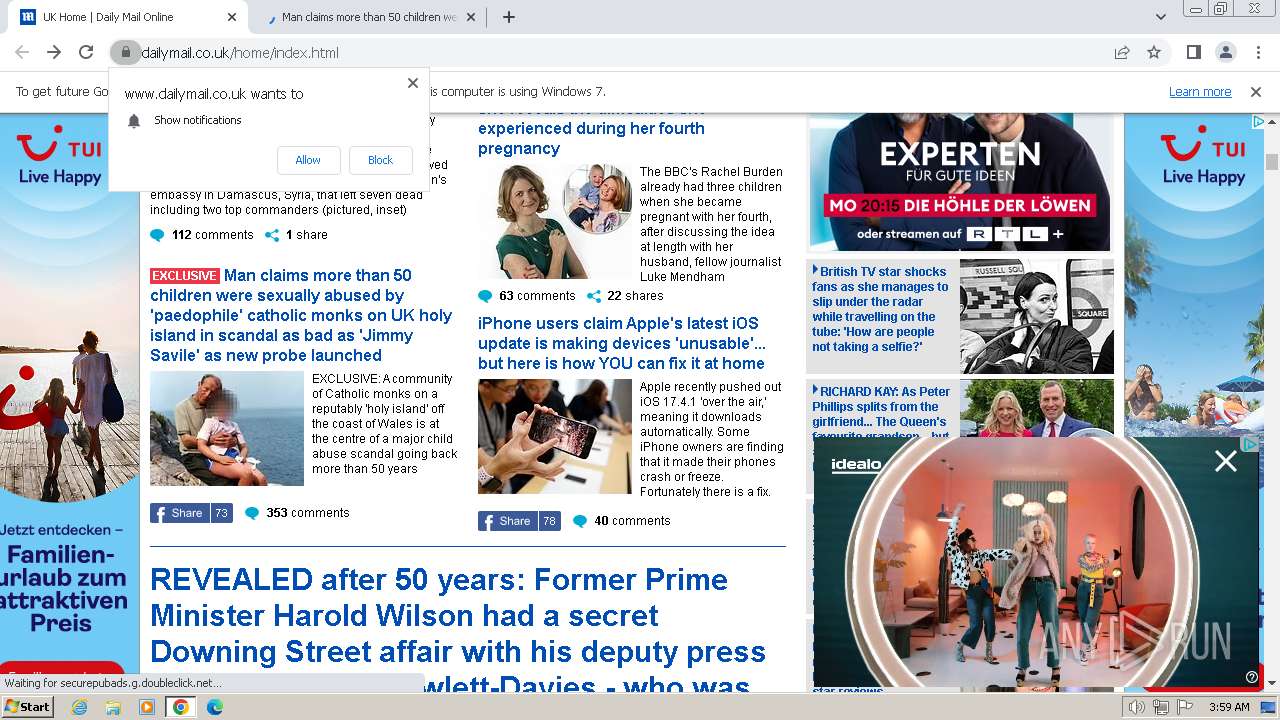The width and height of the screenshot is (1280, 720).
Task: Open a new browser tab
Action: click(x=509, y=17)
